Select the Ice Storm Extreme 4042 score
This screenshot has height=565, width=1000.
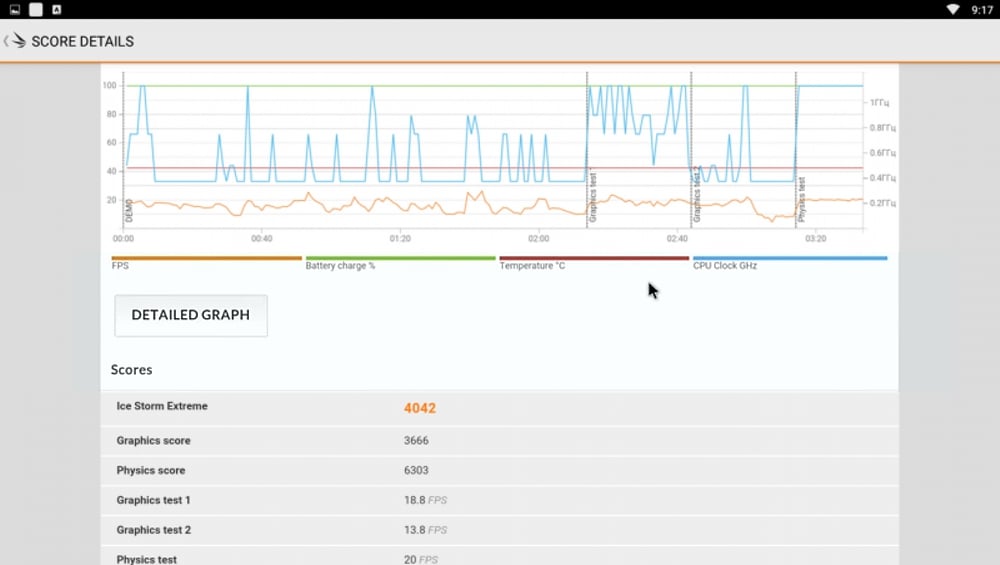419,408
